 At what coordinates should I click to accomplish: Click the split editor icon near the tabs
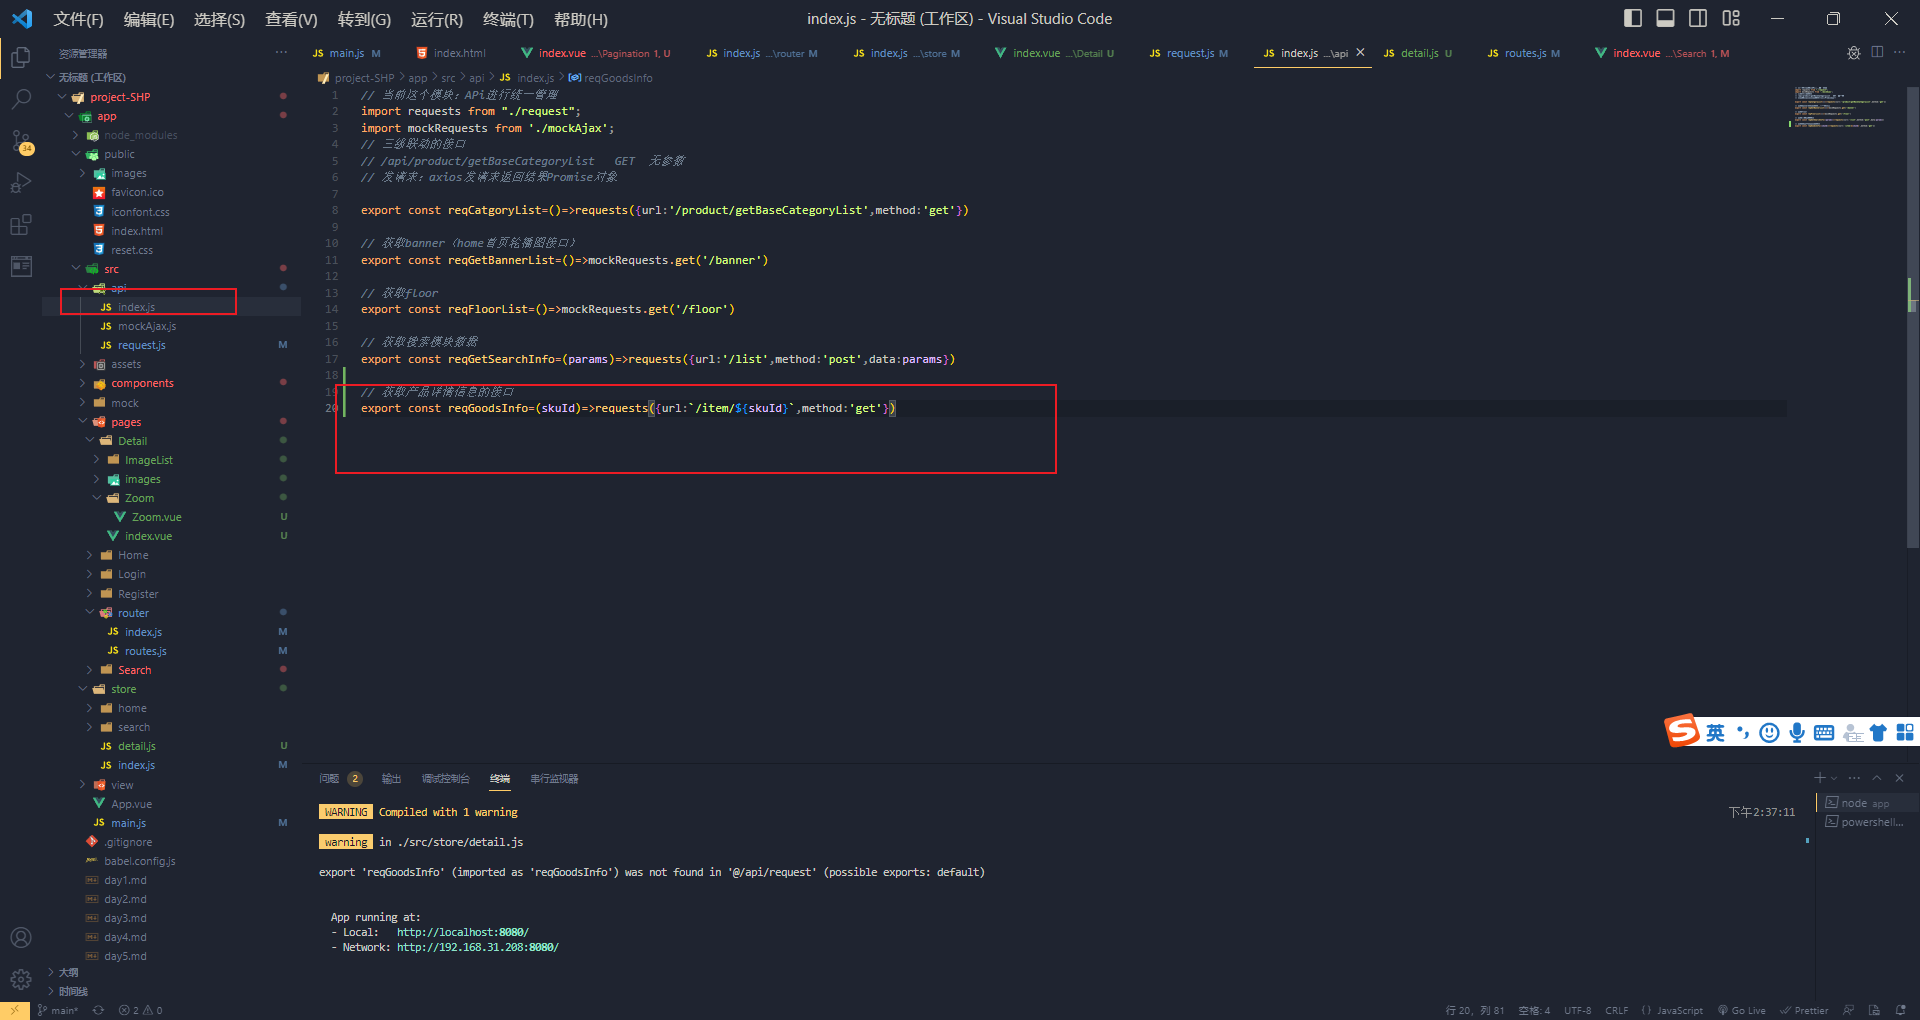pos(1877,52)
